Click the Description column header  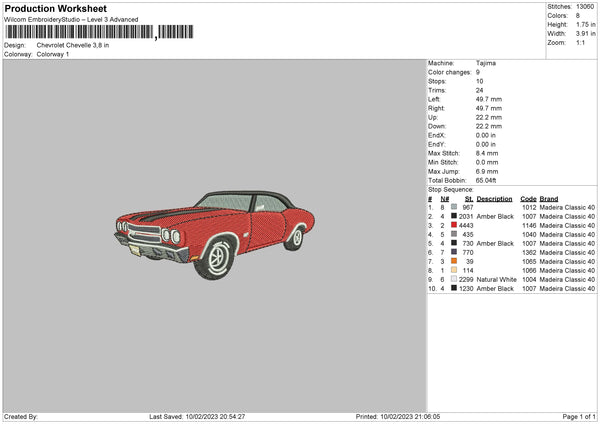494,199
